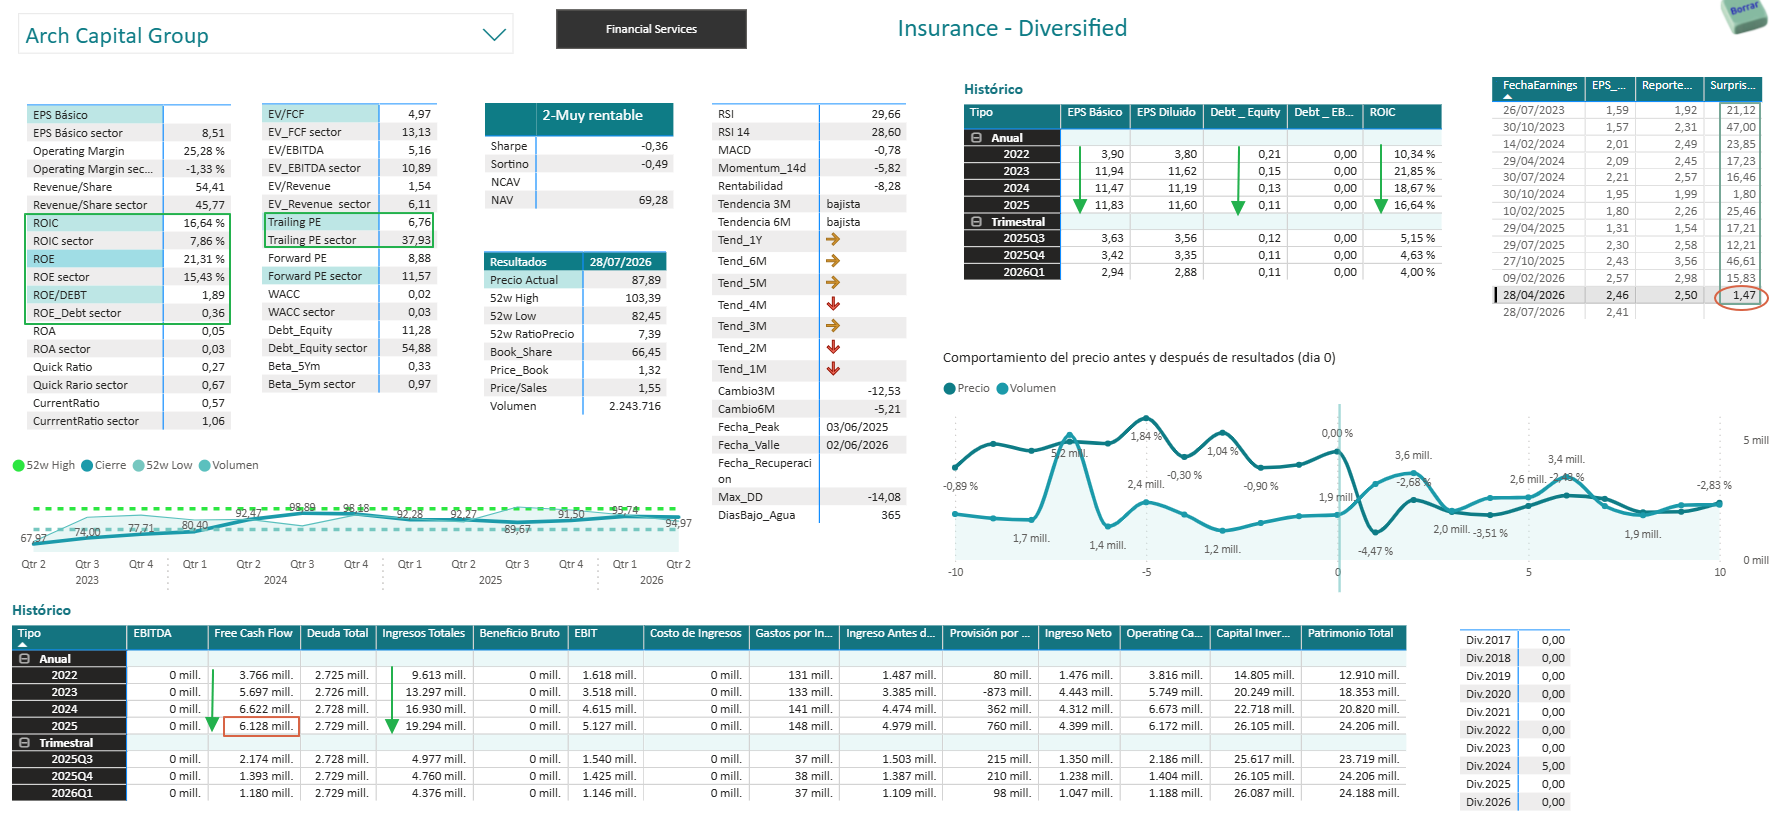This screenshot has width=1769, height=829.
Task: Collapse Trimestral group in the EBITDA table
Action: tap(24, 743)
